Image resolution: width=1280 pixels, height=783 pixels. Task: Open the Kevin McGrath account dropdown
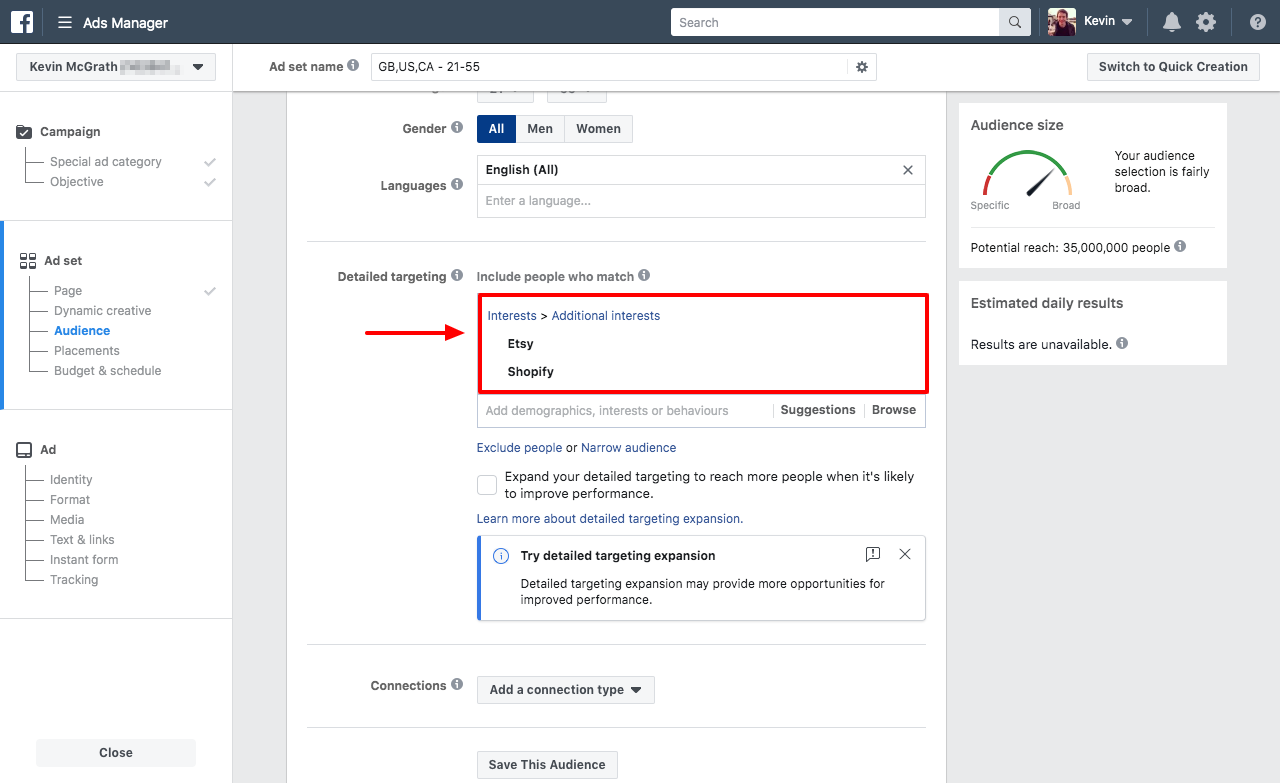(115, 66)
